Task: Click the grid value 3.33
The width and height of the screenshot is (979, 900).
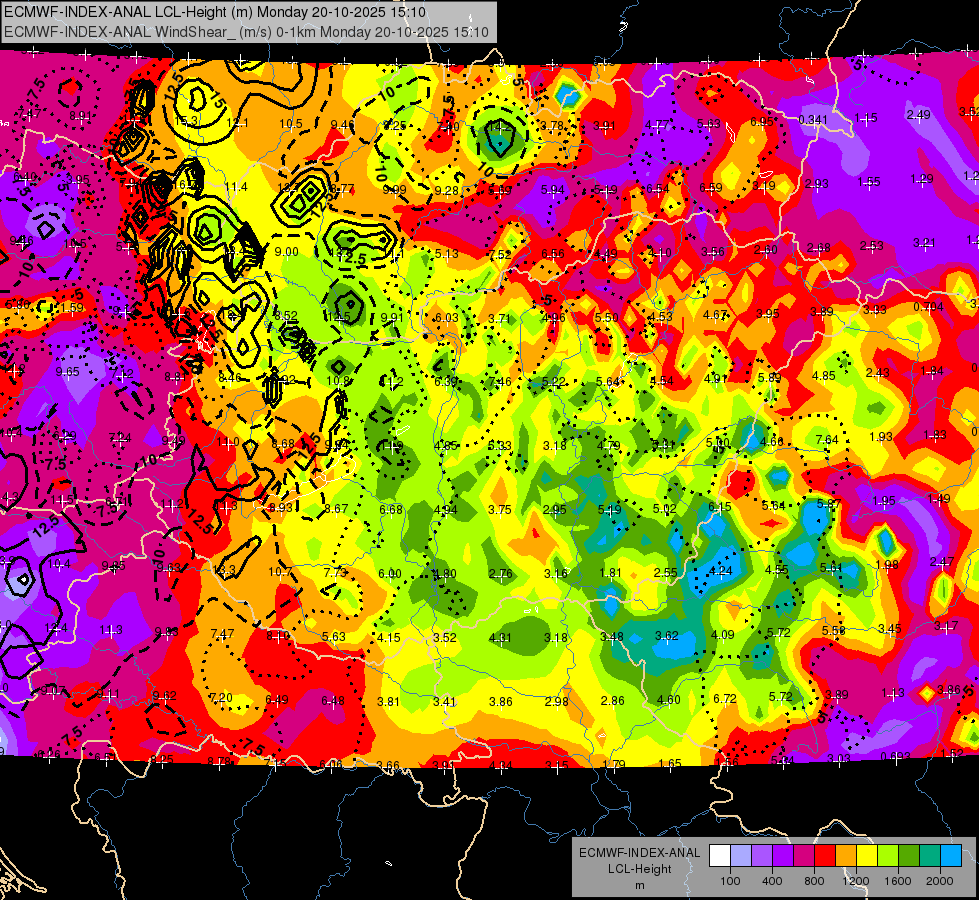Action: tap(875, 309)
